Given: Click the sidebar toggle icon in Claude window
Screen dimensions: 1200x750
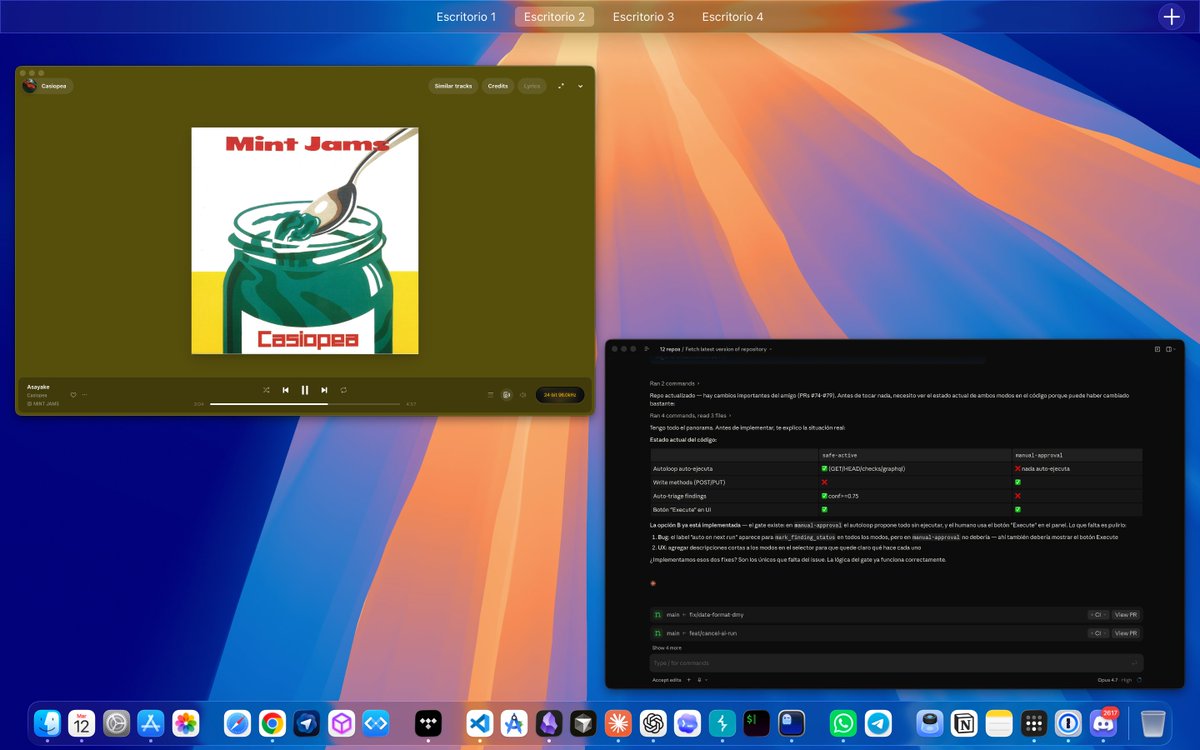Looking at the screenshot, I should click(x=647, y=349).
